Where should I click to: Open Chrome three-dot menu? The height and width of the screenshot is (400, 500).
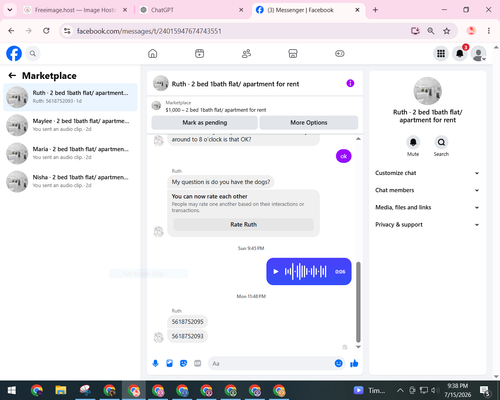(x=489, y=31)
